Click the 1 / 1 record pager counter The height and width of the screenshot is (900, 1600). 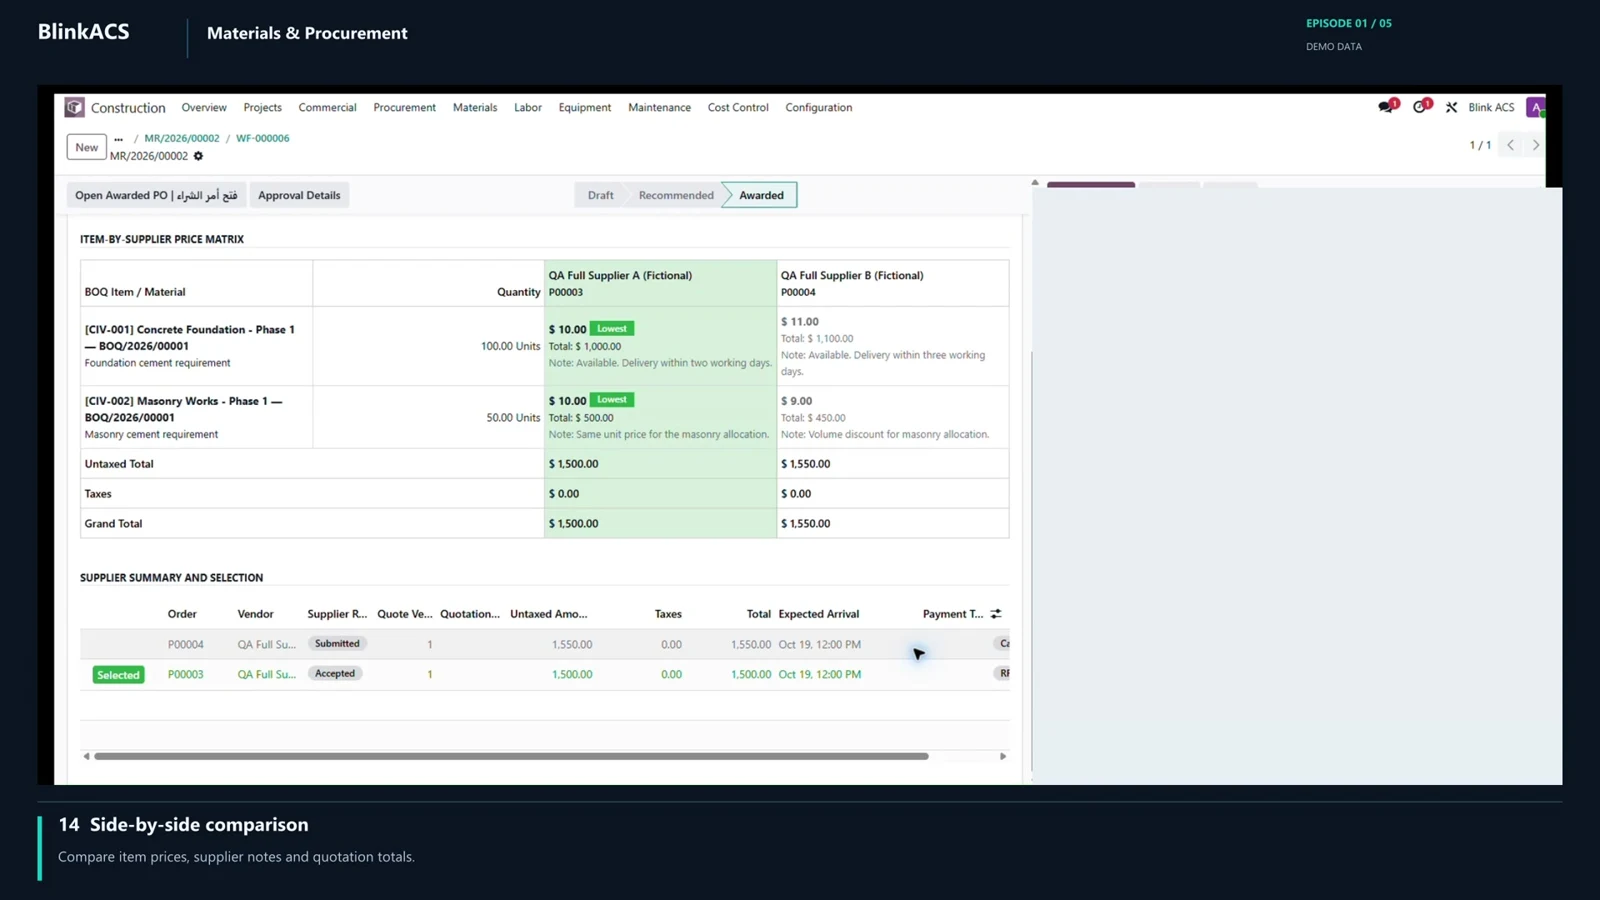pyautogui.click(x=1480, y=145)
